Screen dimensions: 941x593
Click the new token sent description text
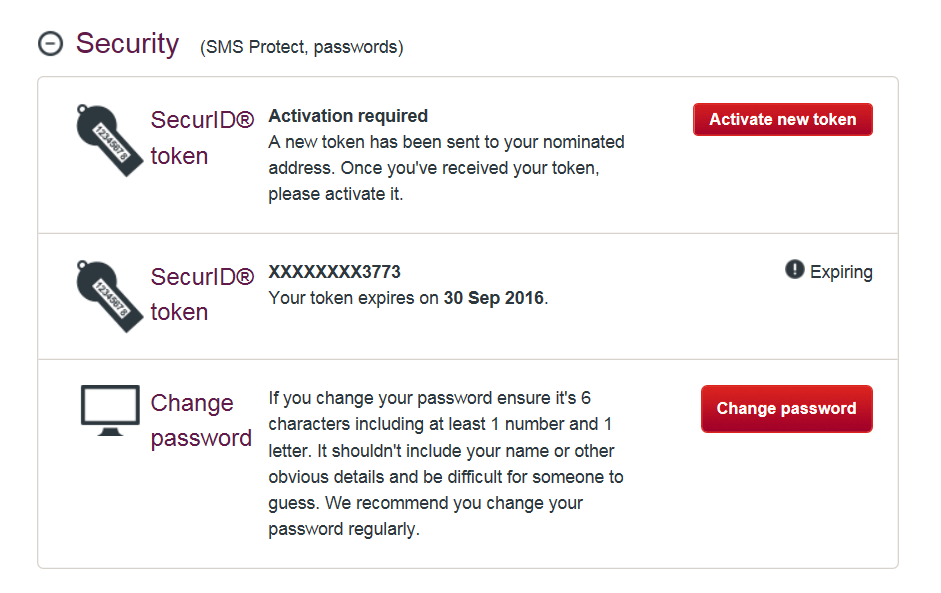coord(446,168)
